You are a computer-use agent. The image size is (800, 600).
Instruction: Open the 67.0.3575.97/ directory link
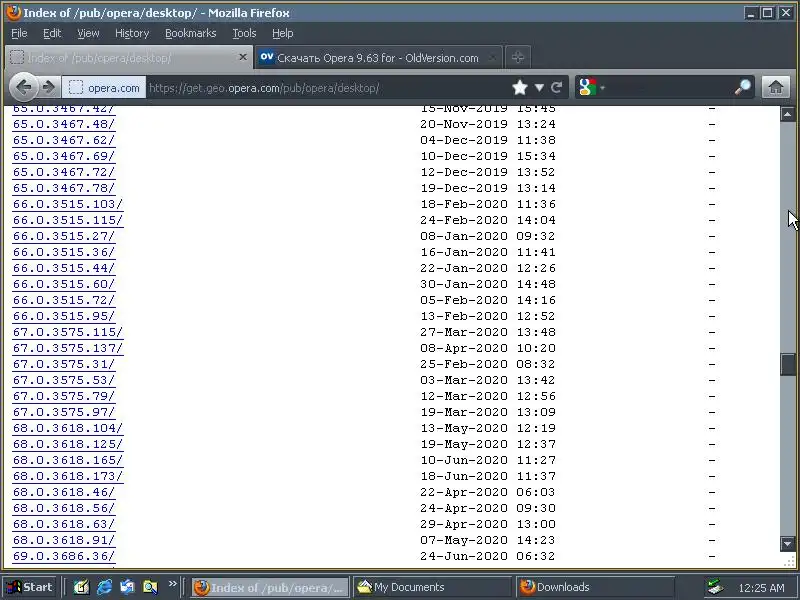pyautogui.click(x=64, y=412)
